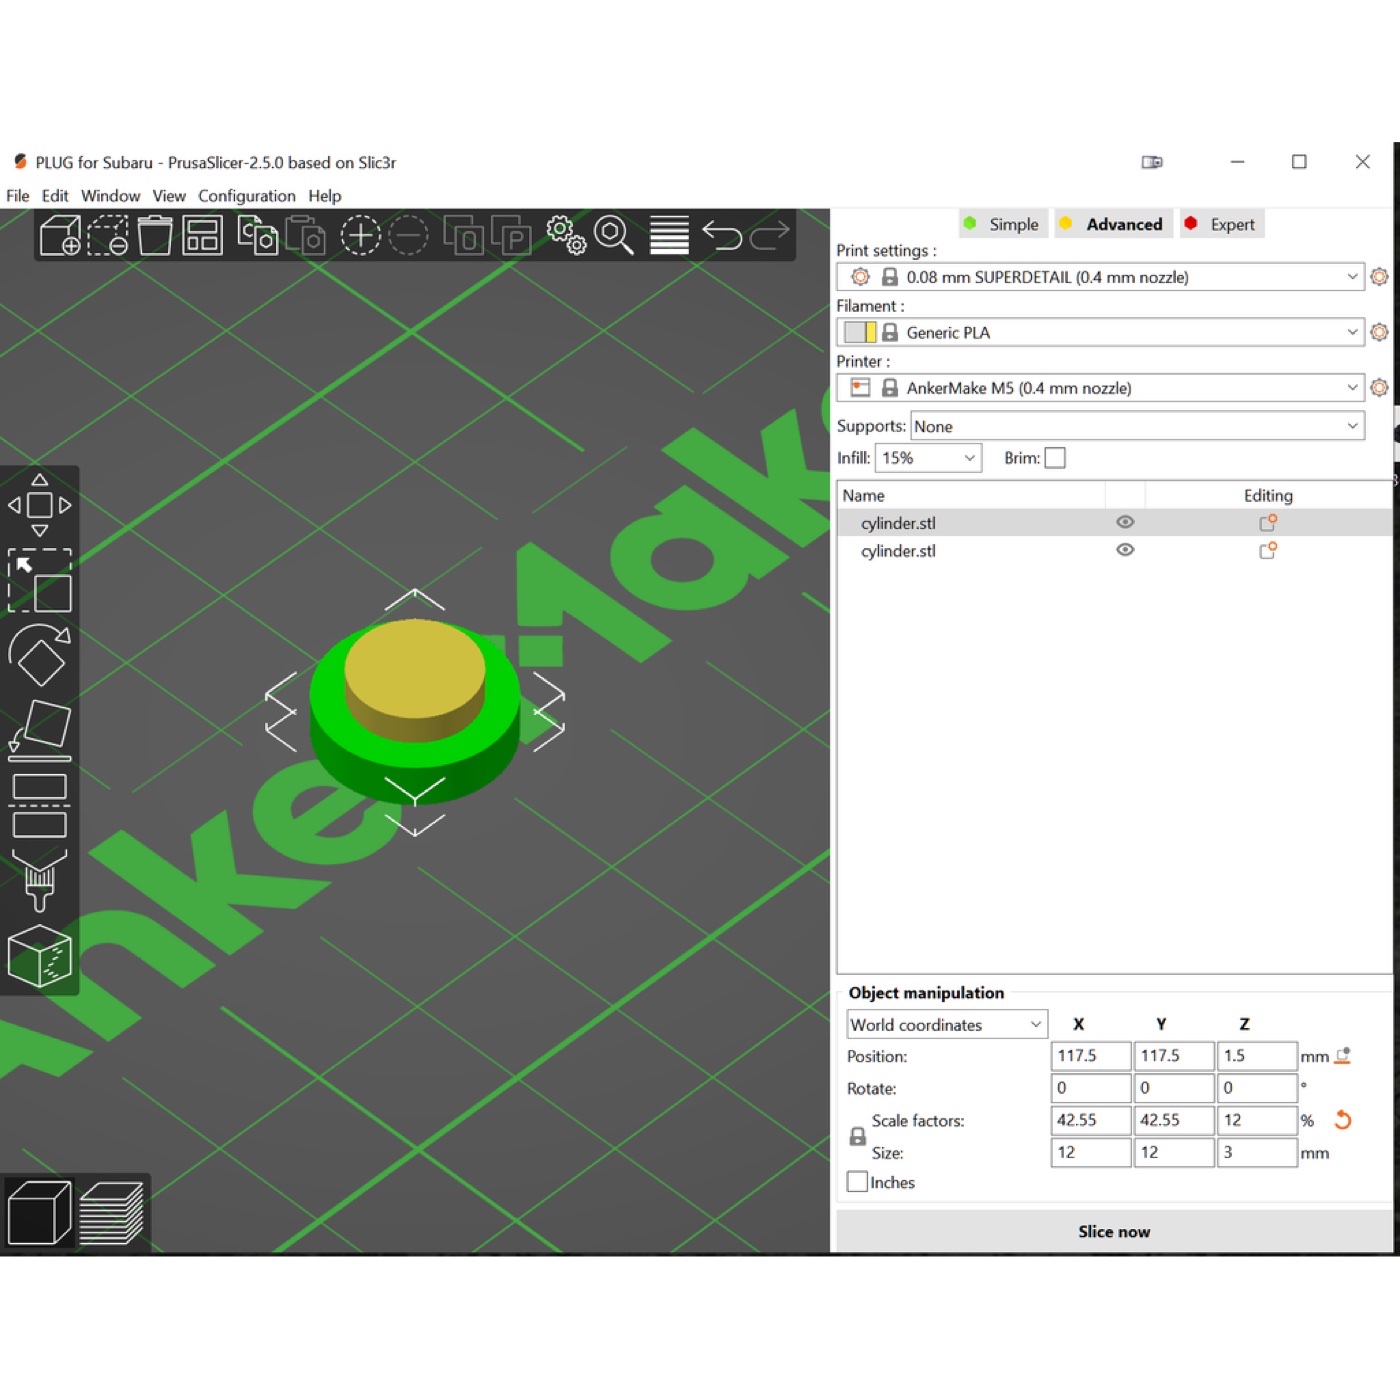Reset scale with the orange arrow icon

tap(1343, 1120)
